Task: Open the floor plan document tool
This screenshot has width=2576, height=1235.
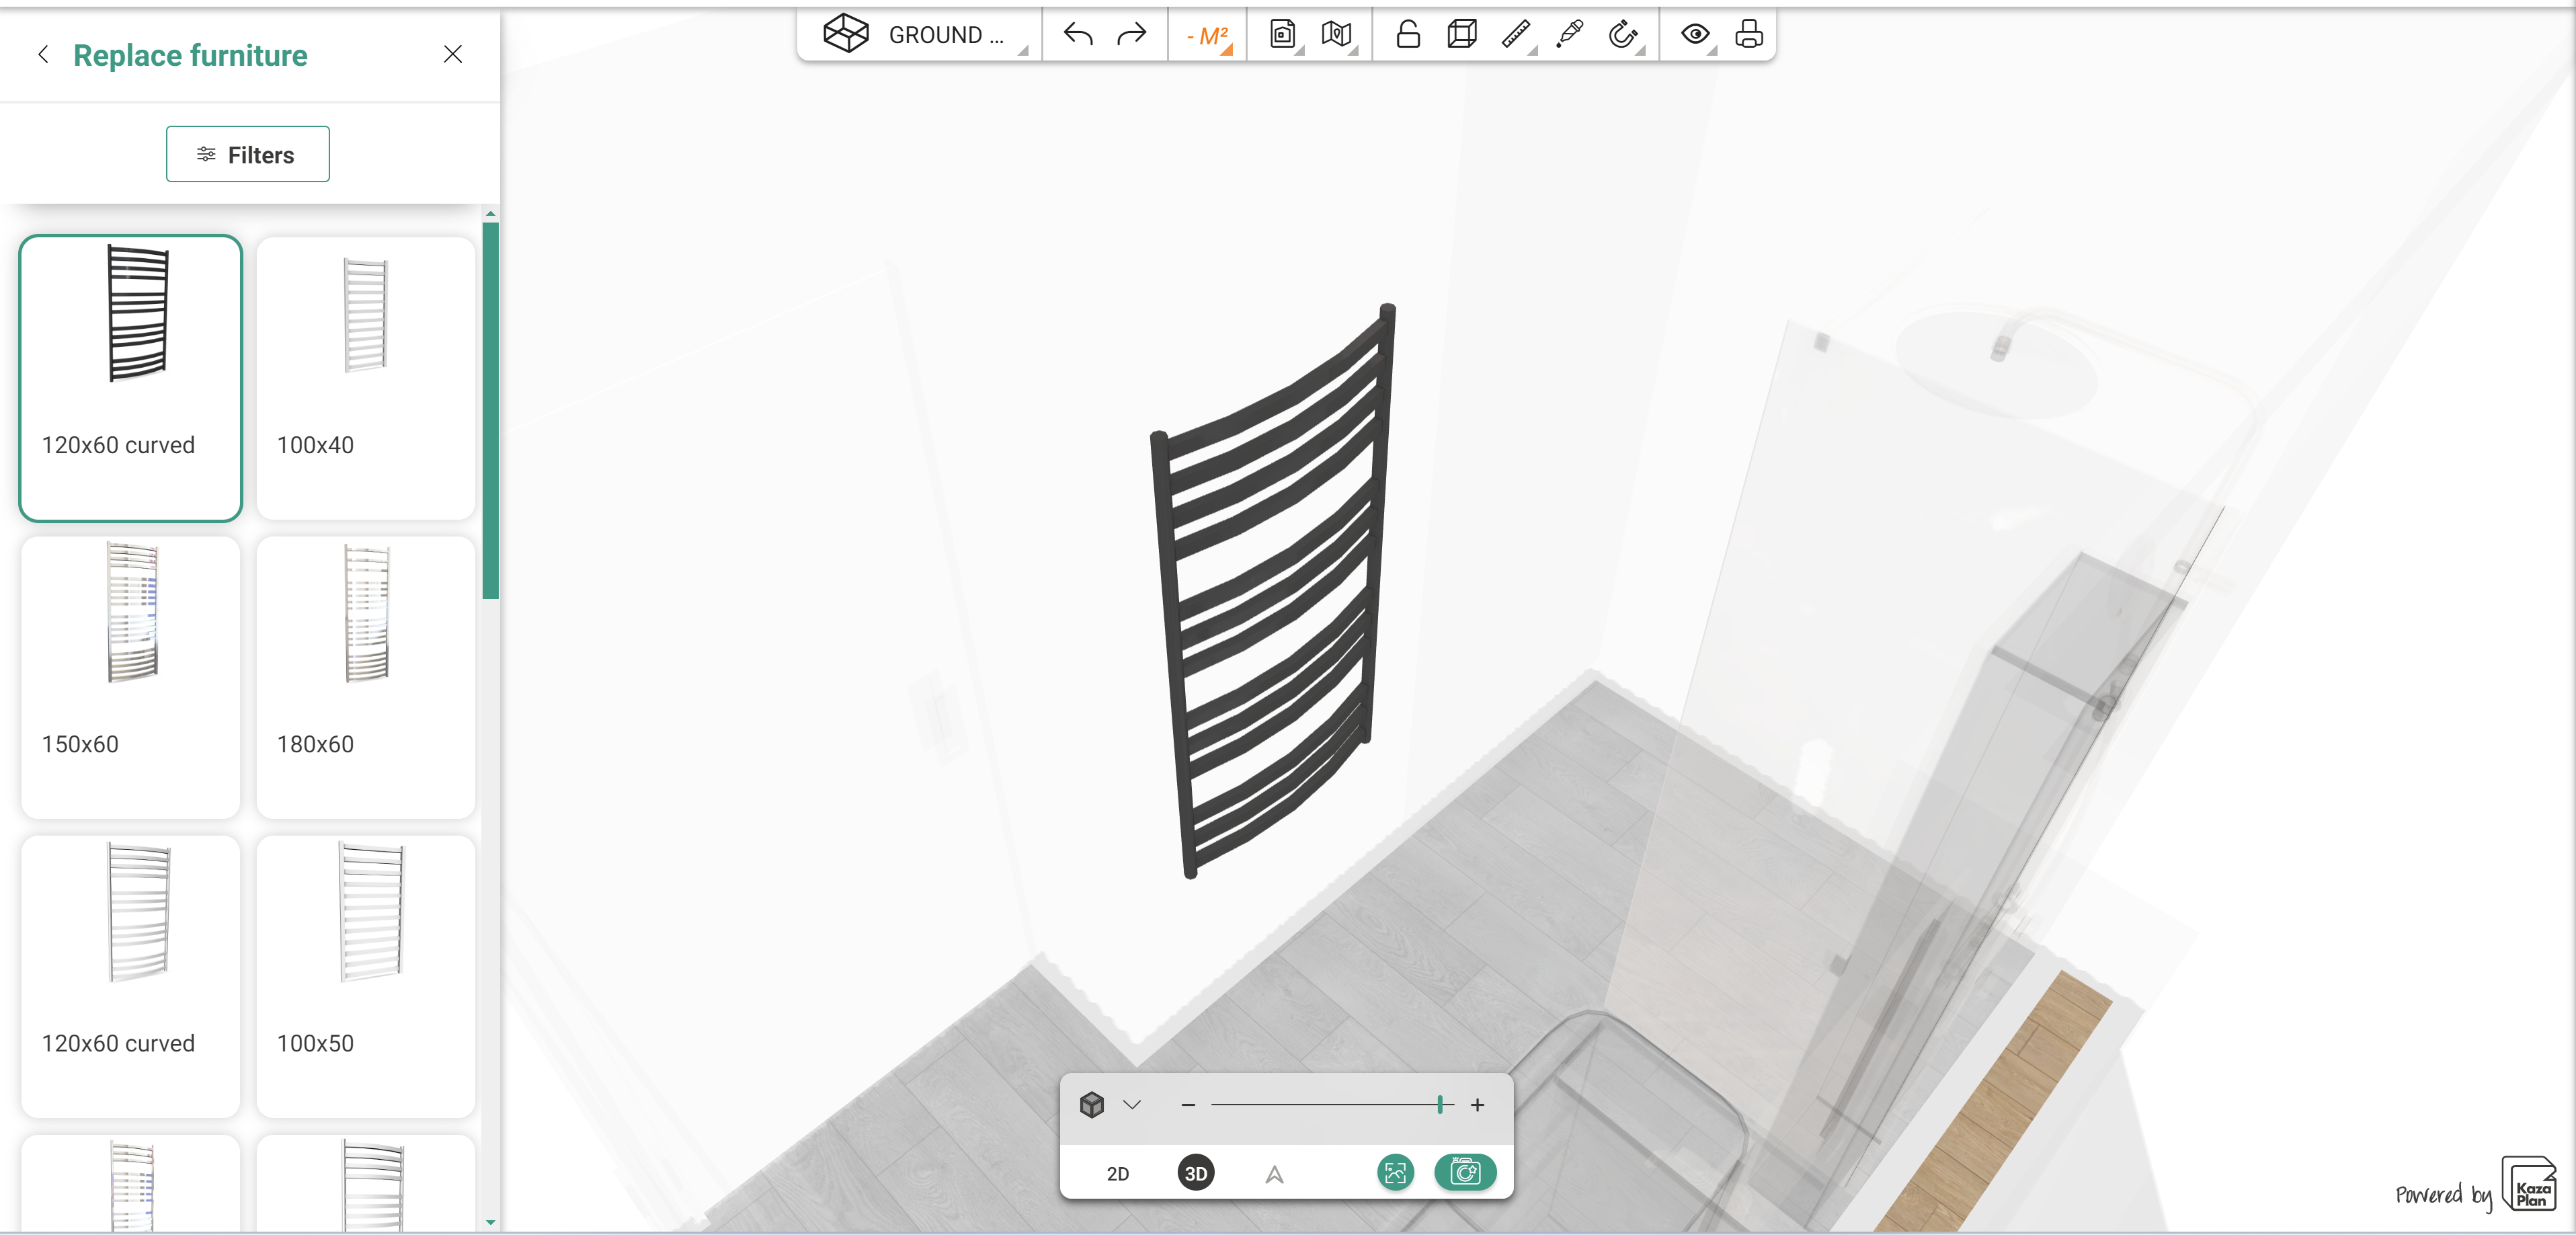Action: pyautogui.click(x=1283, y=35)
